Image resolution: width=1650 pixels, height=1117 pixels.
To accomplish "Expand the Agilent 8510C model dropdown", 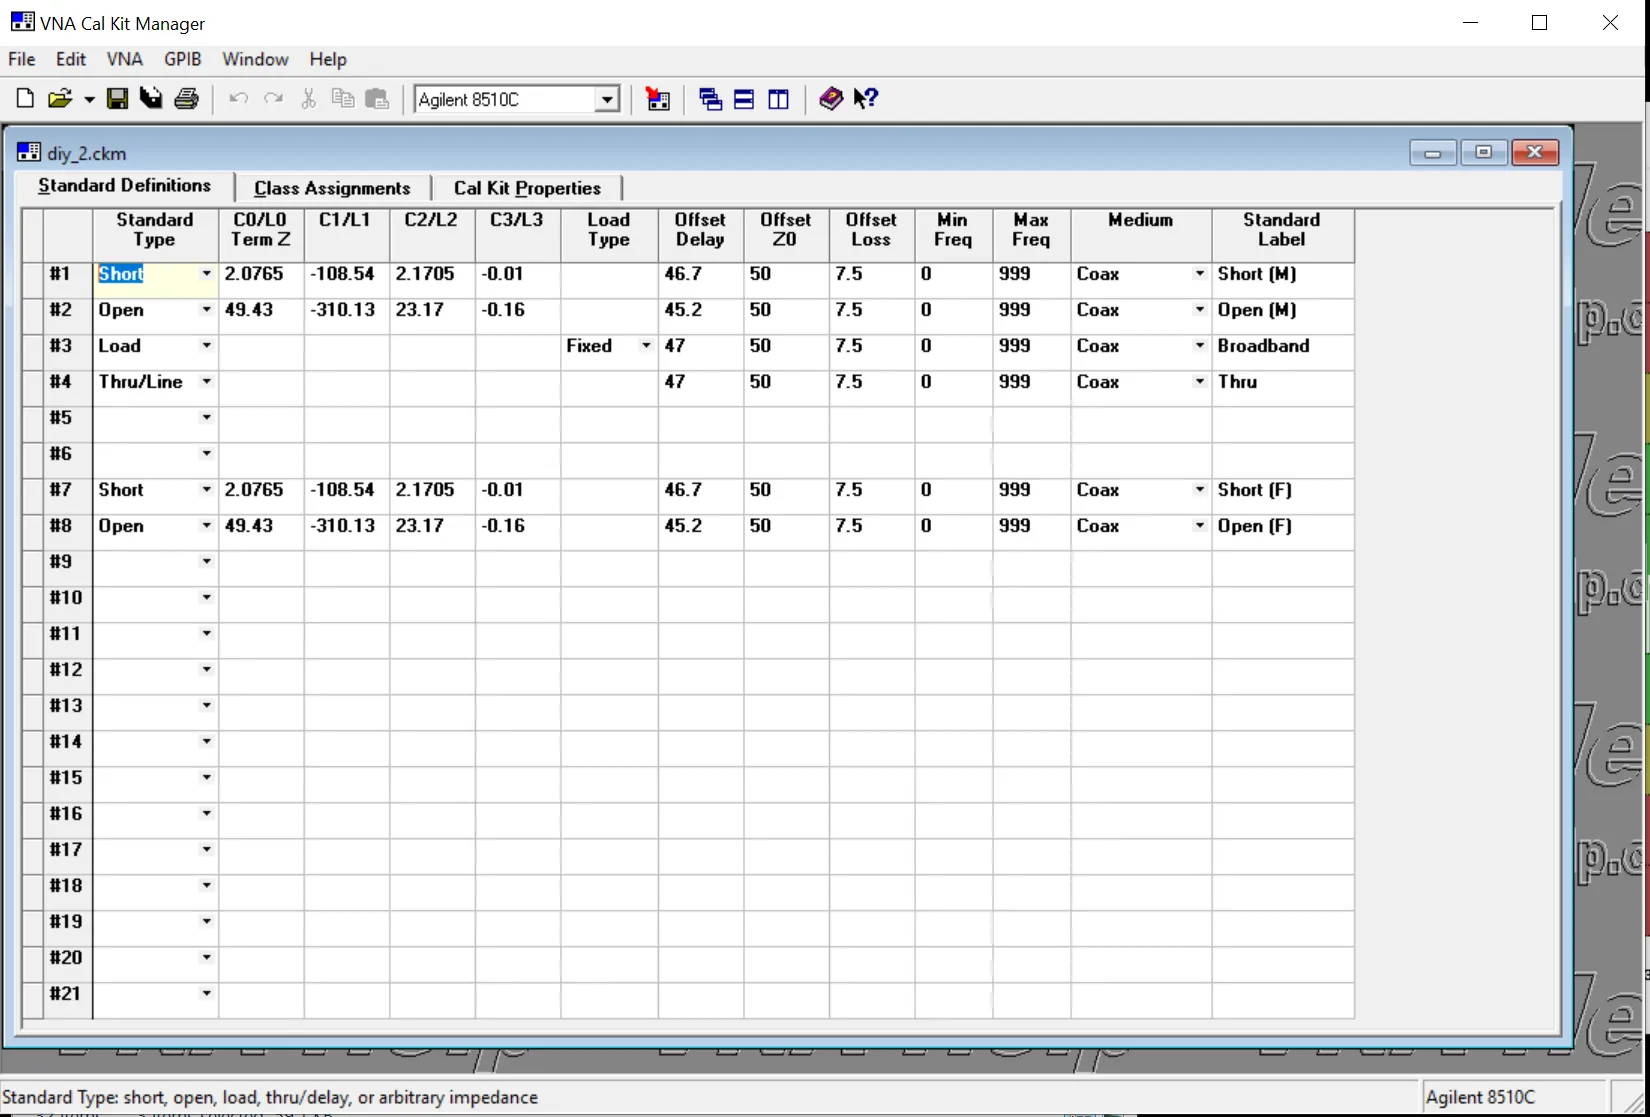I will coord(606,100).
